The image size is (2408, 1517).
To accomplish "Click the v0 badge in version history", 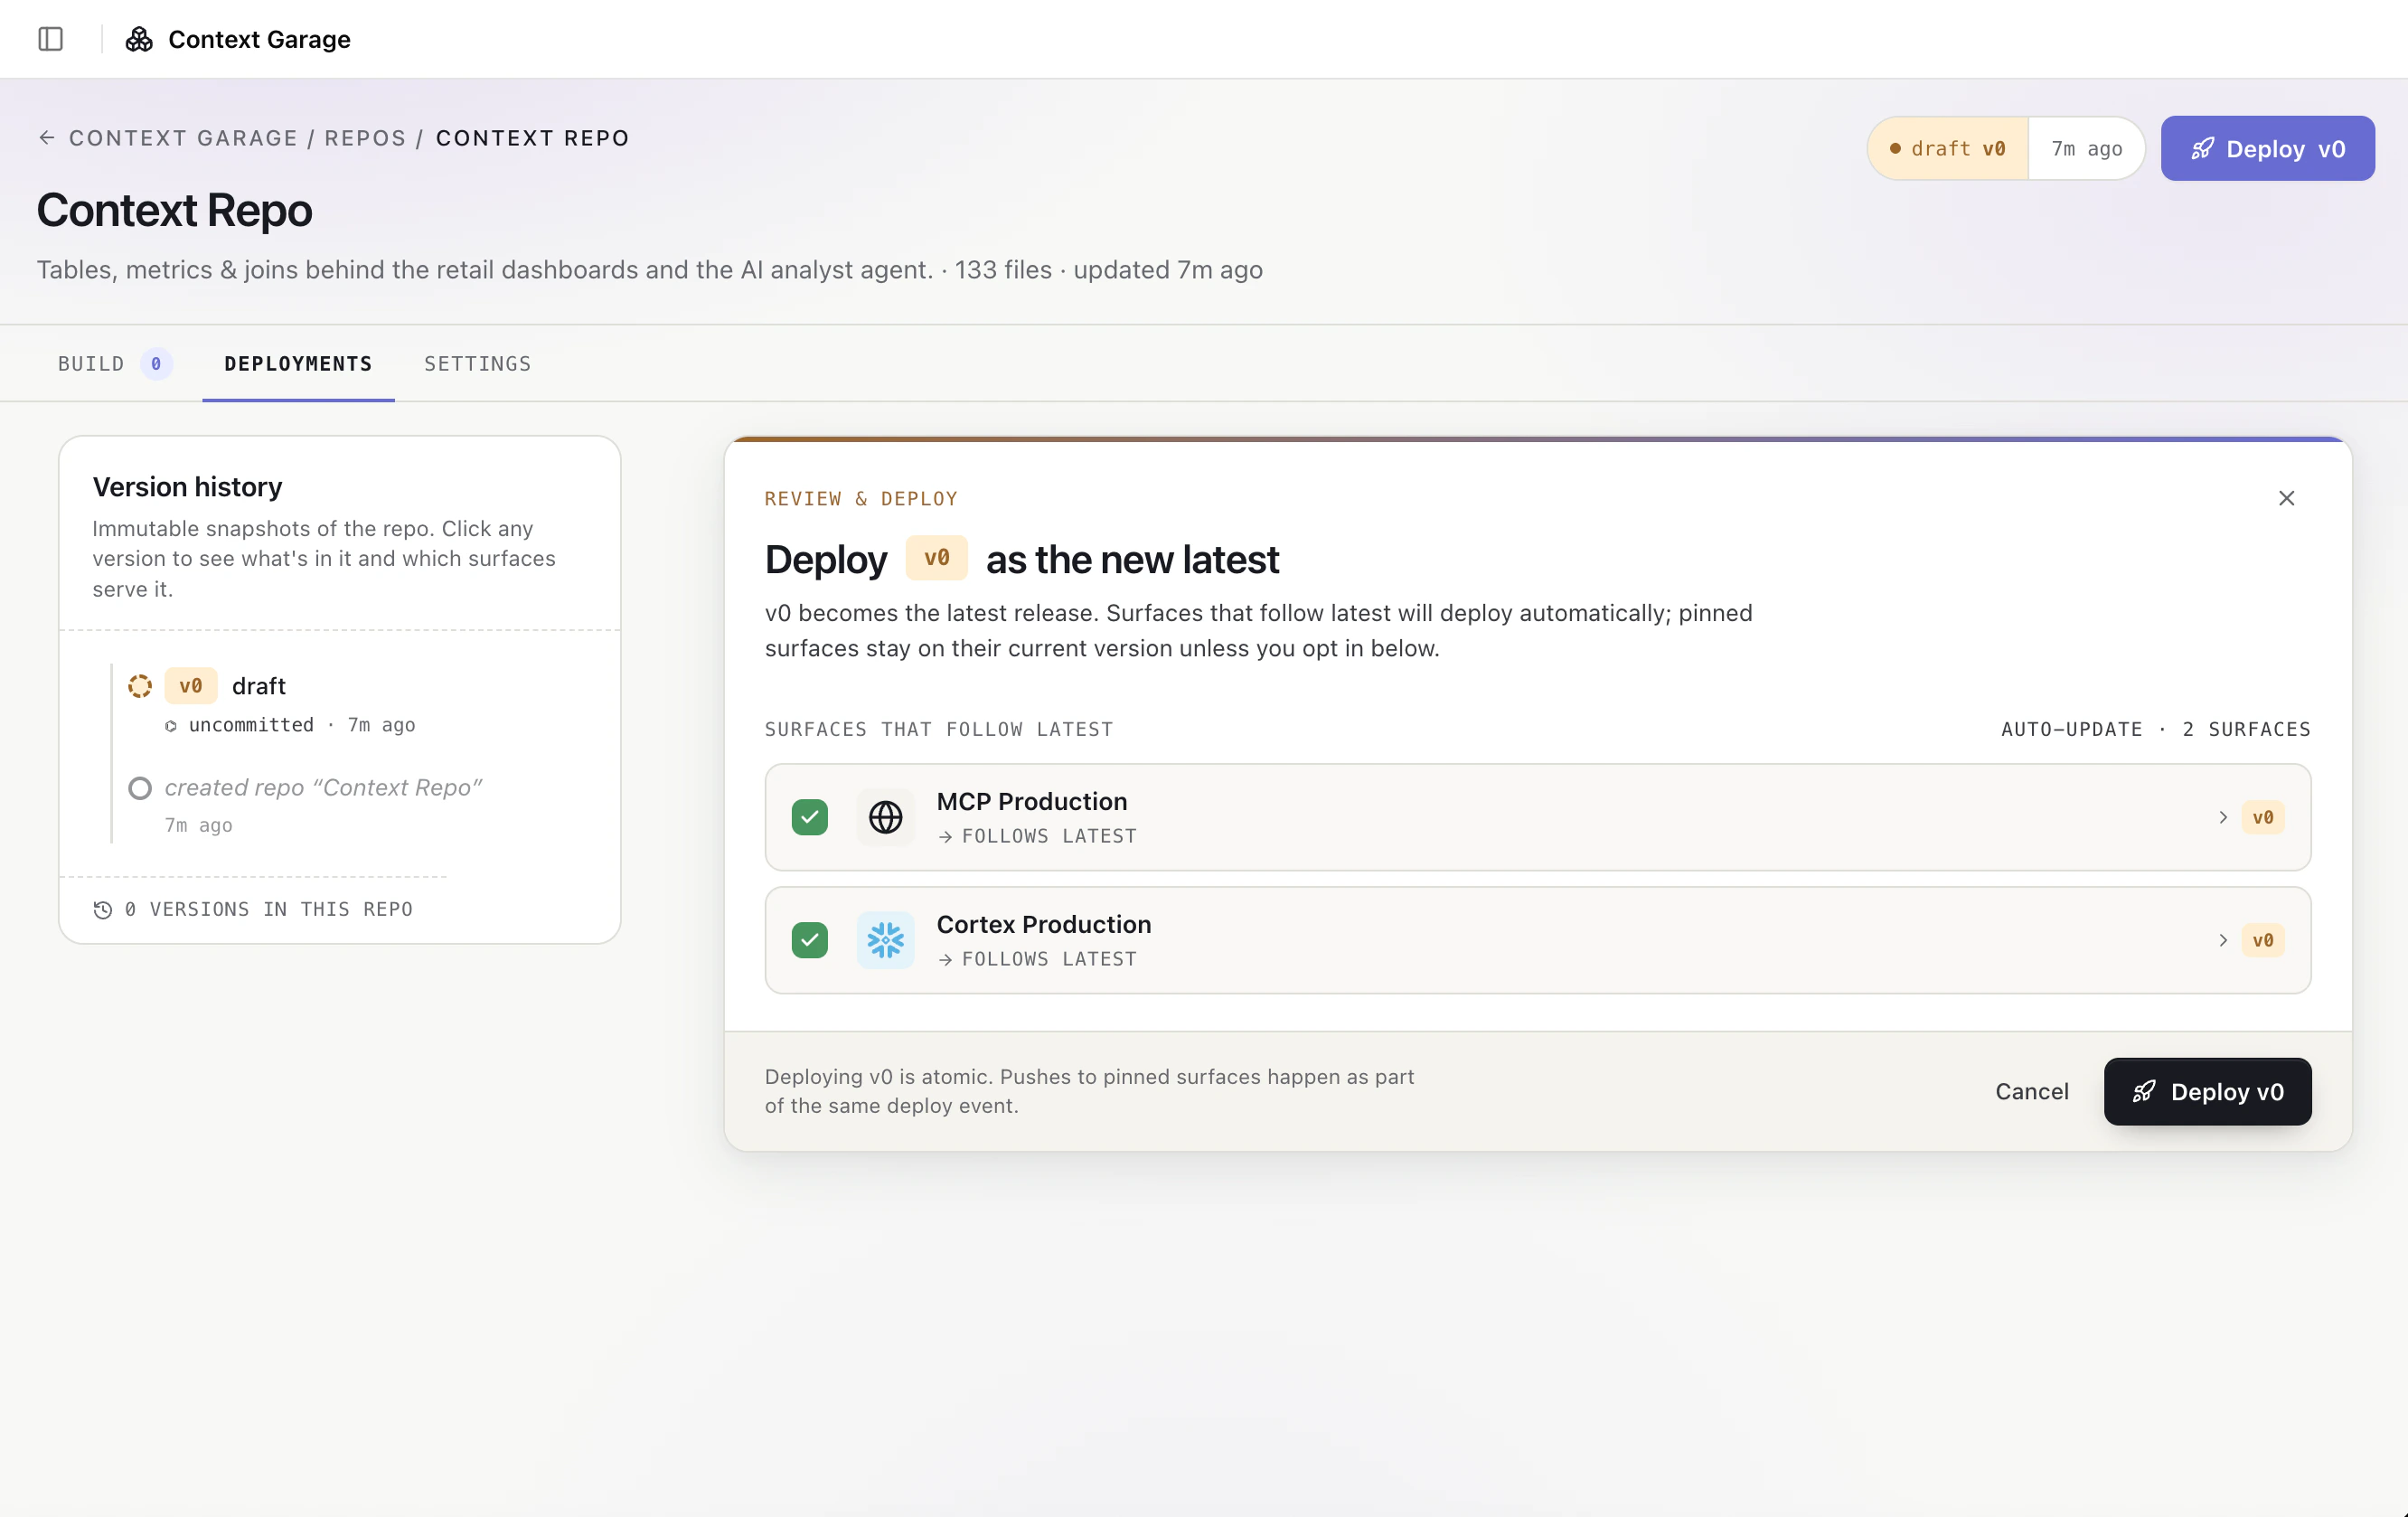I will (190, 686).
